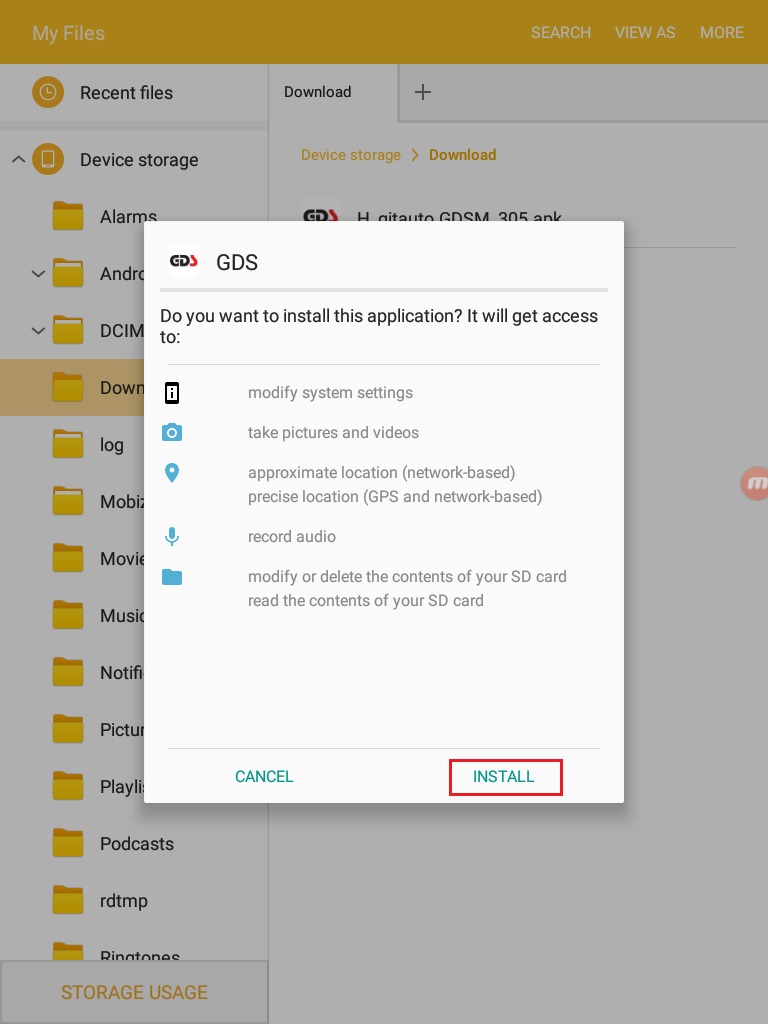This screenshot has width=768, height=1024.
Task: Open SEARCH in My Files
Action: pyautogui.click(x=560, y=33)
